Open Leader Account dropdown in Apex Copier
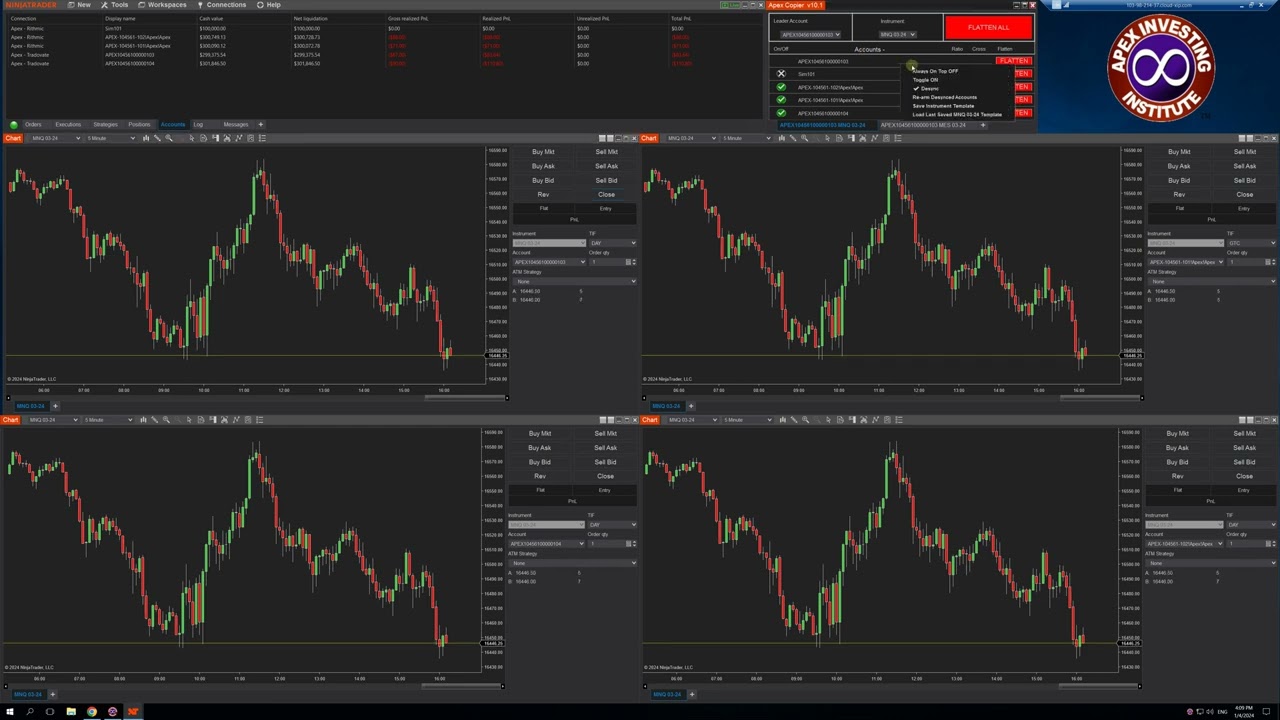Viewport: 1280px width, 720px height. click(810, 35)
